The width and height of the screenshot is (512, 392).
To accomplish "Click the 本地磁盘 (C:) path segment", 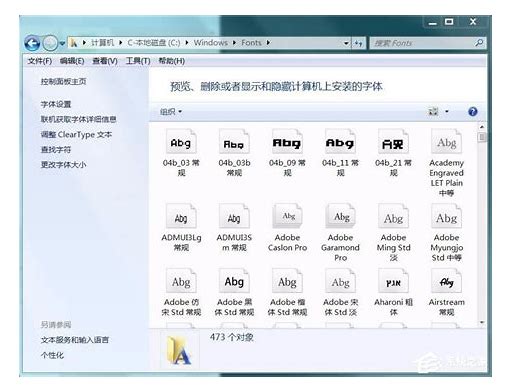I will pos(154,43).
